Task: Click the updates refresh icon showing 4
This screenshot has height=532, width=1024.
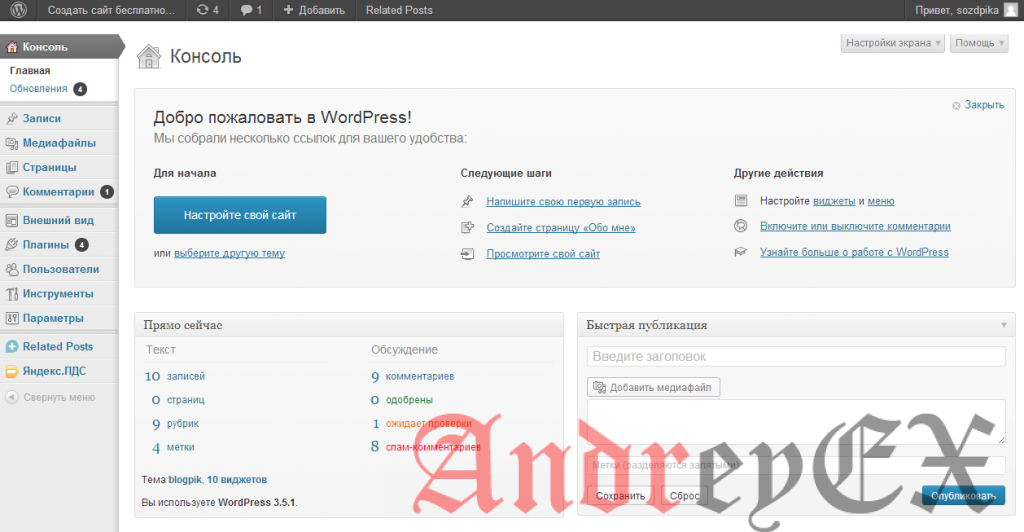Action: pyautogui.click(x=202, y=10)
